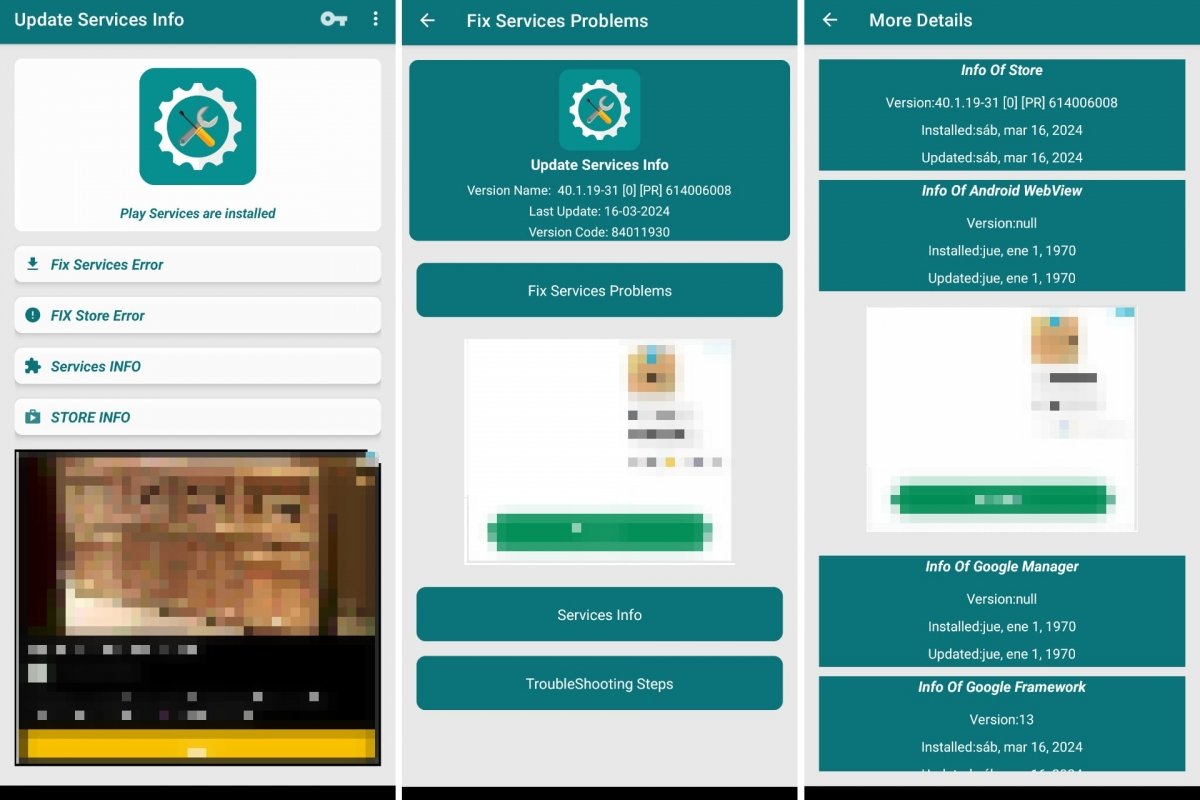Tap exclamation icon beside FIX Store Error

(33, 315)
